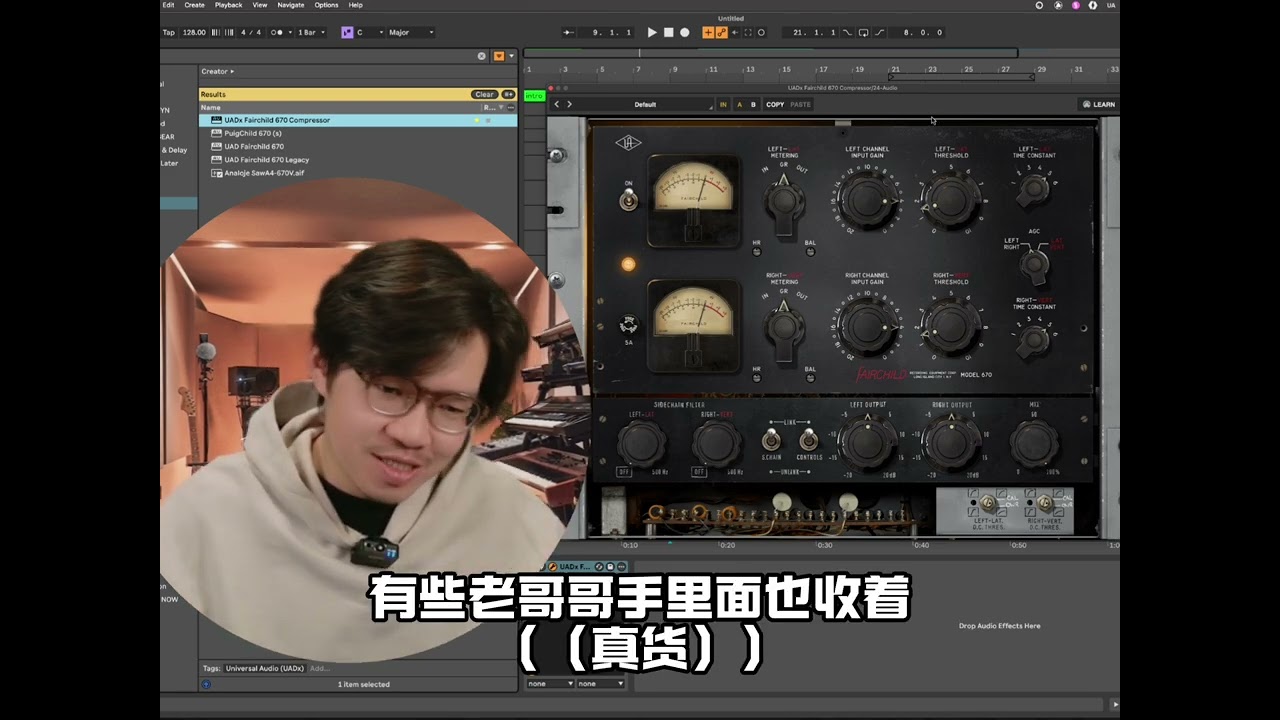Click the Right Channel Input Gain knob
This screenshot has height=720, width=1280.
tap(866, 326)
